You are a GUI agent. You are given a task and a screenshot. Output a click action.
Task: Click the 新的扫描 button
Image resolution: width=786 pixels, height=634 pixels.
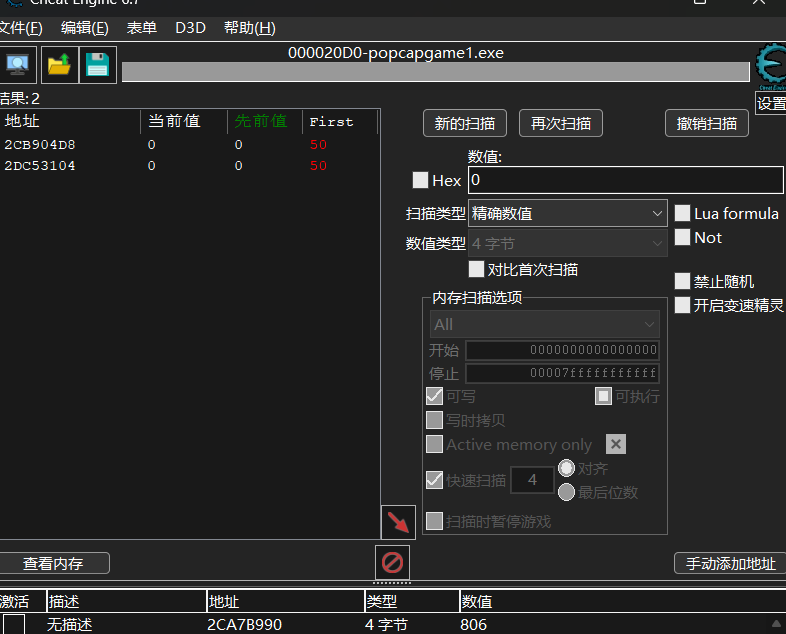click(x=465, y=123)
